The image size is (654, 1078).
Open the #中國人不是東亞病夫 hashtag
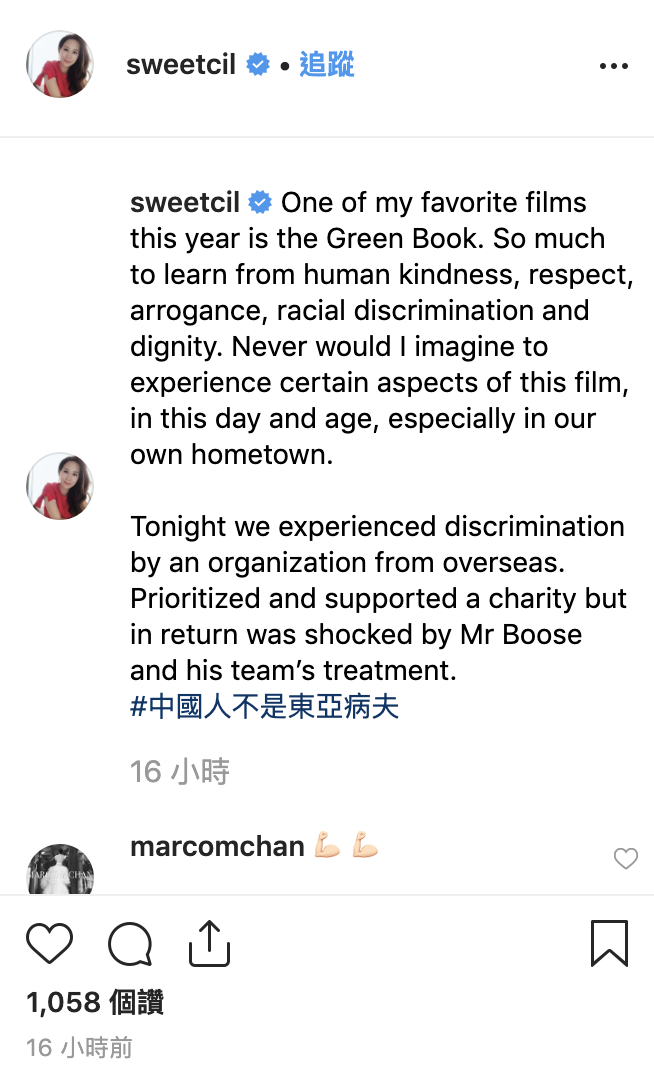pos(265,706)
